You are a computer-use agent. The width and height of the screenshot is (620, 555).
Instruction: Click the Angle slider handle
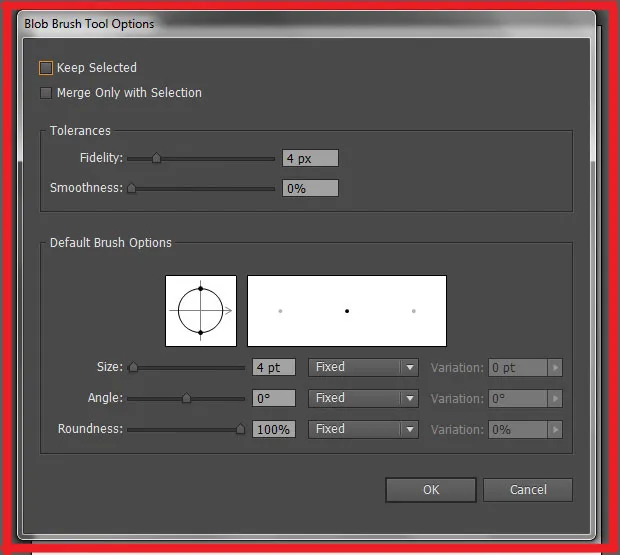pos(186,398)
